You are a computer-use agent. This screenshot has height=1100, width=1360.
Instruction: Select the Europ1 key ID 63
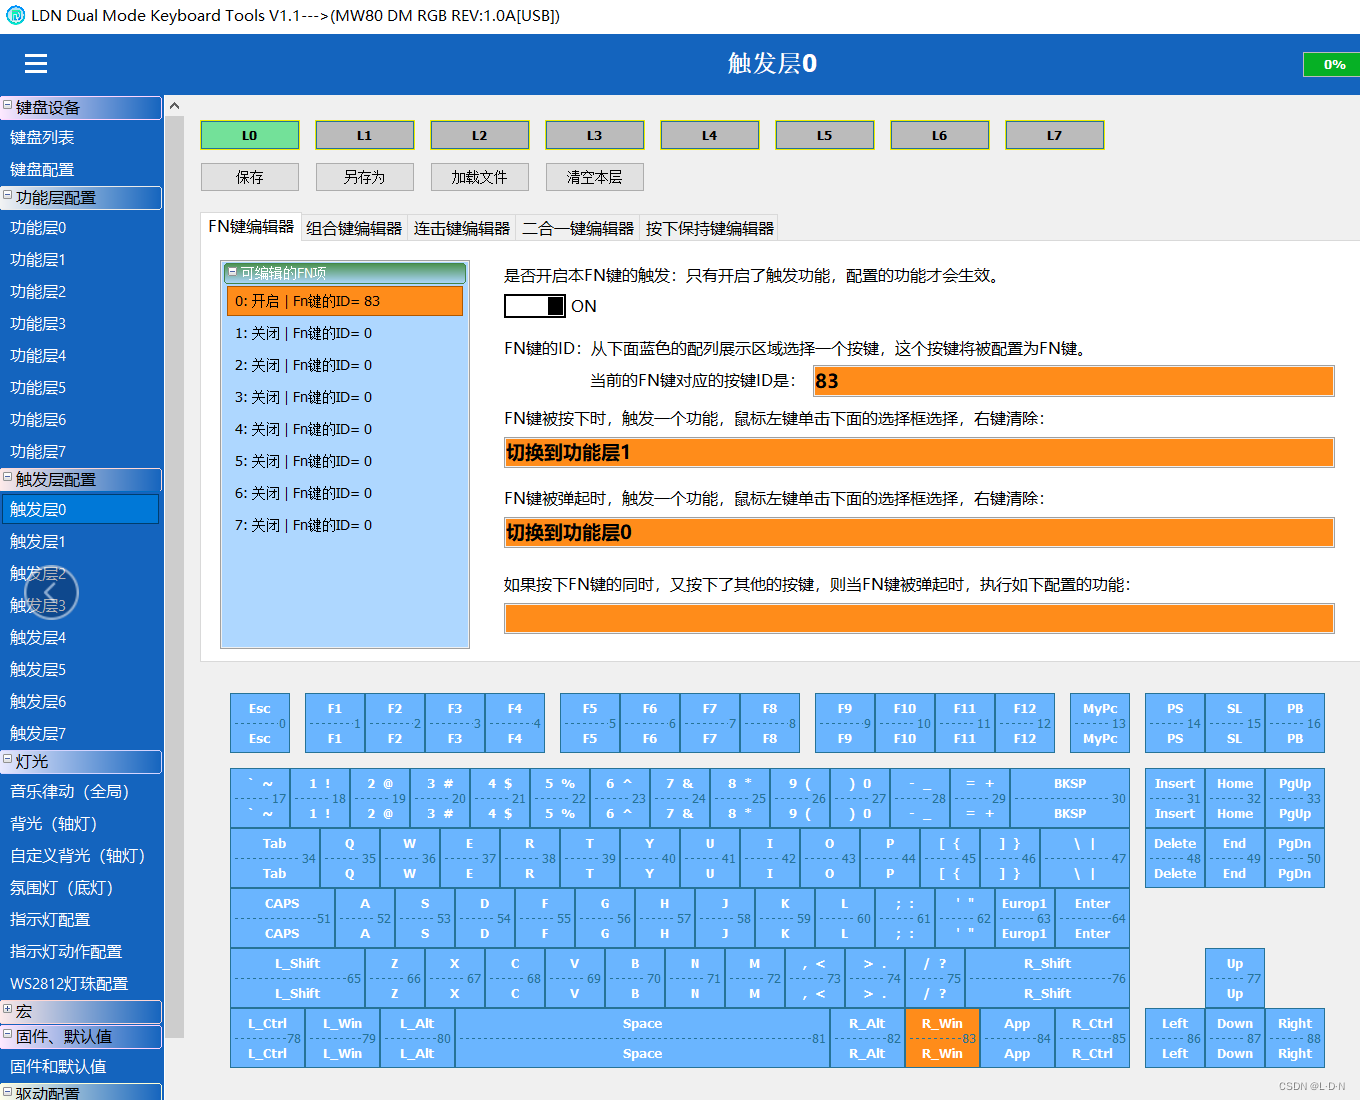tap(1025, 918)
